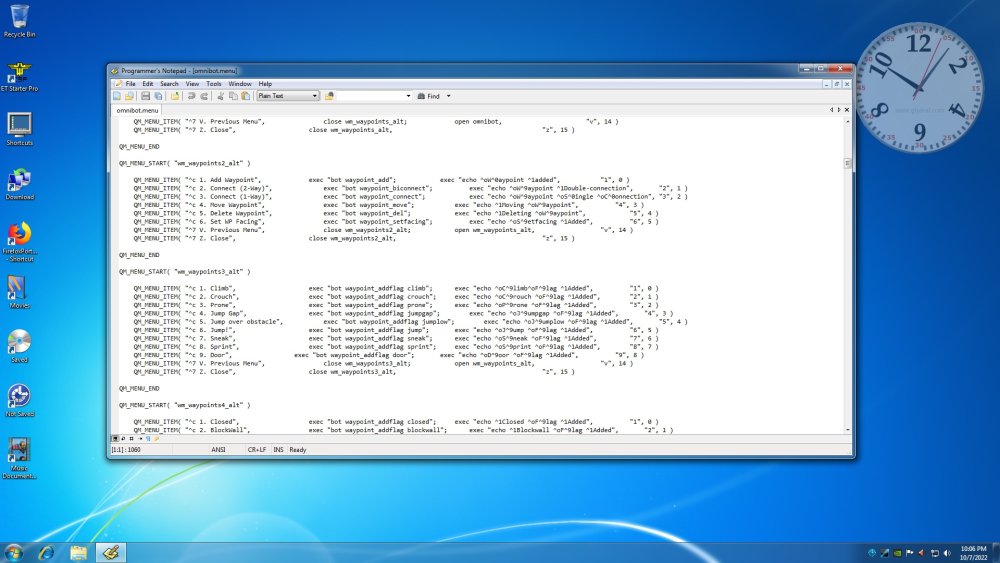1000x563 pixels.
Task: Open the Help menu
Action: click(x=265, y=84)
